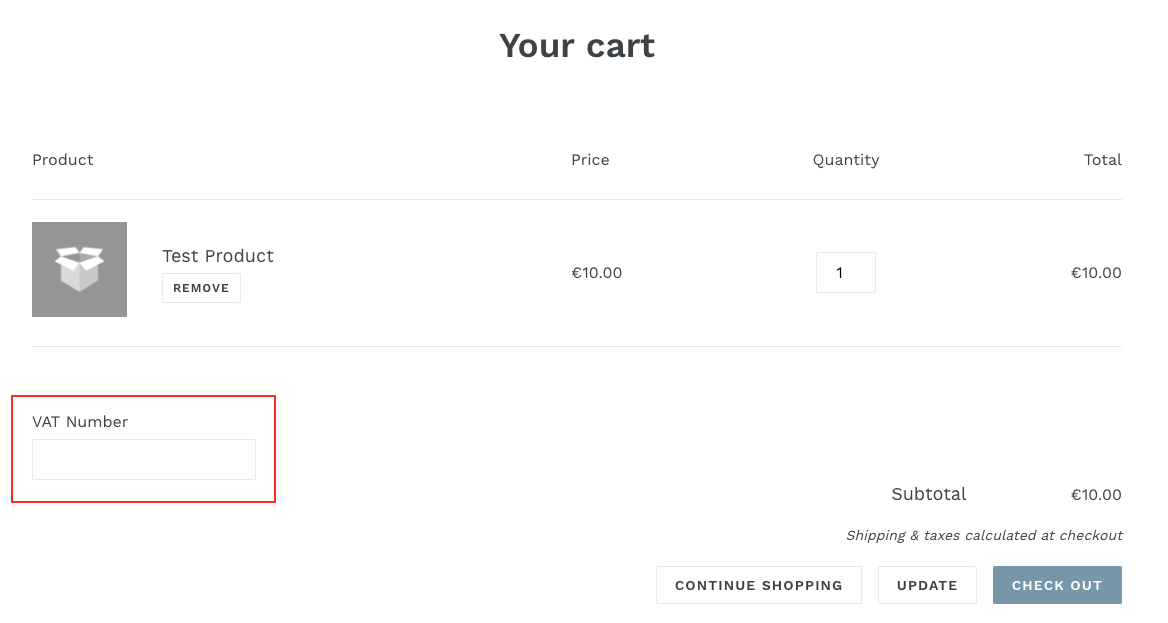1168x623 pixels.
Task: Click the Subtotal label
Action: (x=929, y=494)
